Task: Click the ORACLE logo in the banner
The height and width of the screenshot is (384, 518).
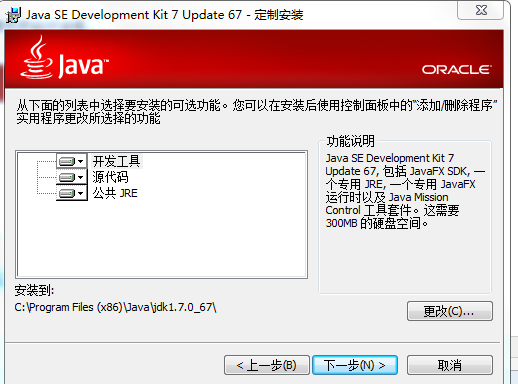Action: point(457,70)
